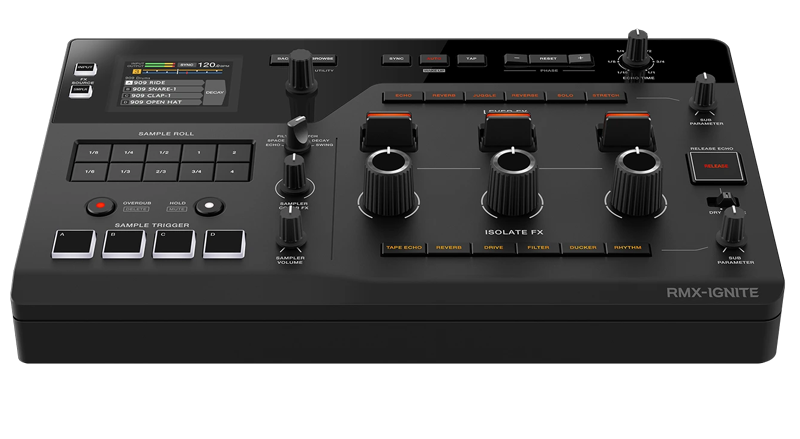Viewport: 800px width, 439px height.
Task: Click the SYNC button in tempo section
Action: [396, 59]
